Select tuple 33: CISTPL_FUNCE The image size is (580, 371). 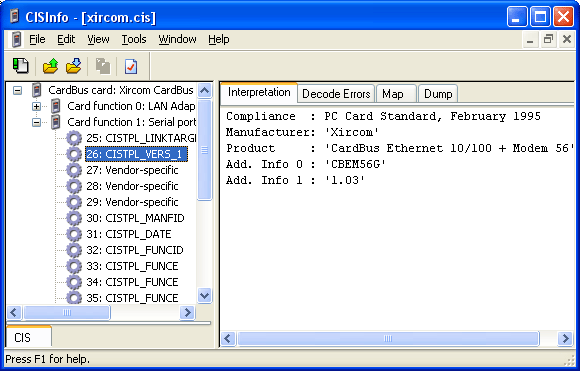(132, 266)
